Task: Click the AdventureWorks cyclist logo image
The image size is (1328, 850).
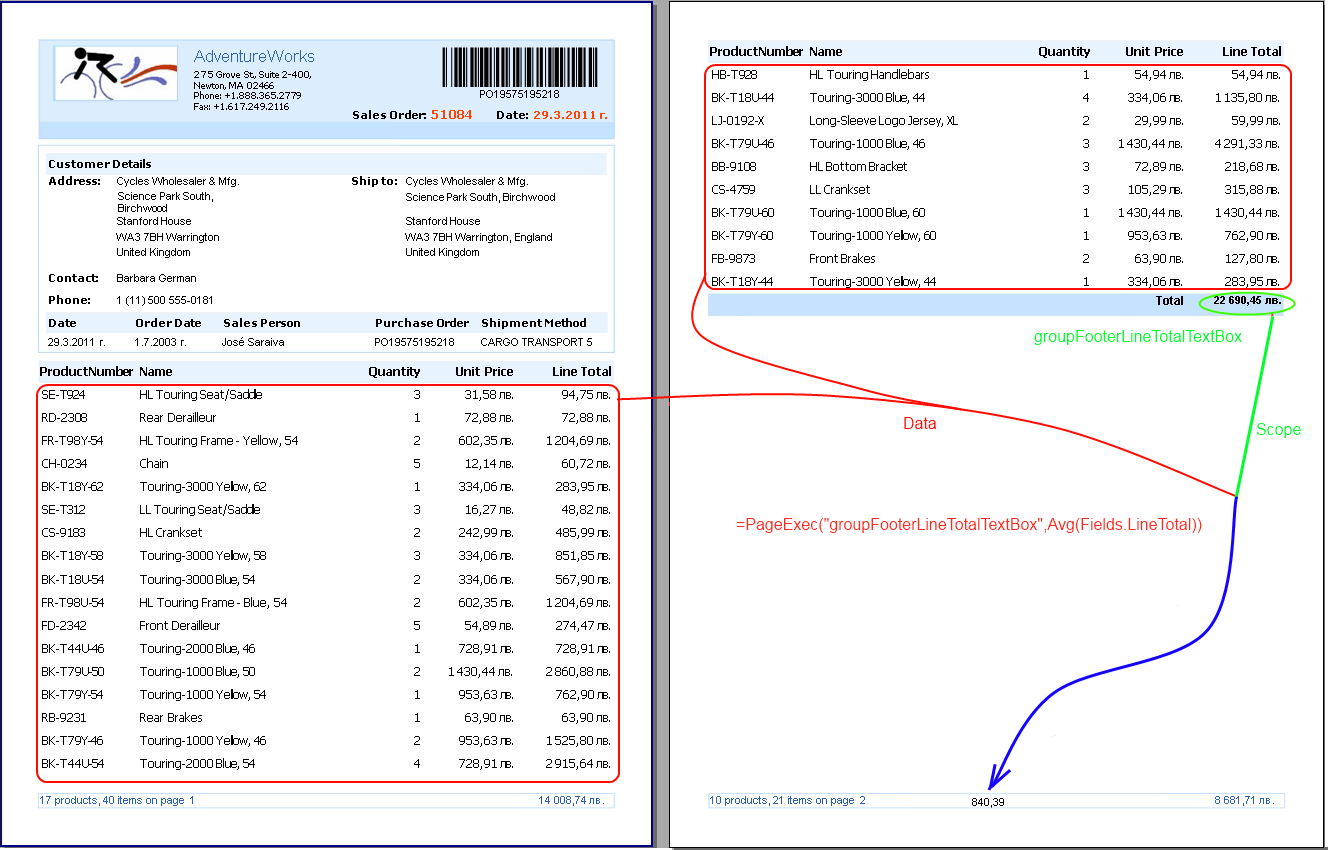Action: (117, 73)
